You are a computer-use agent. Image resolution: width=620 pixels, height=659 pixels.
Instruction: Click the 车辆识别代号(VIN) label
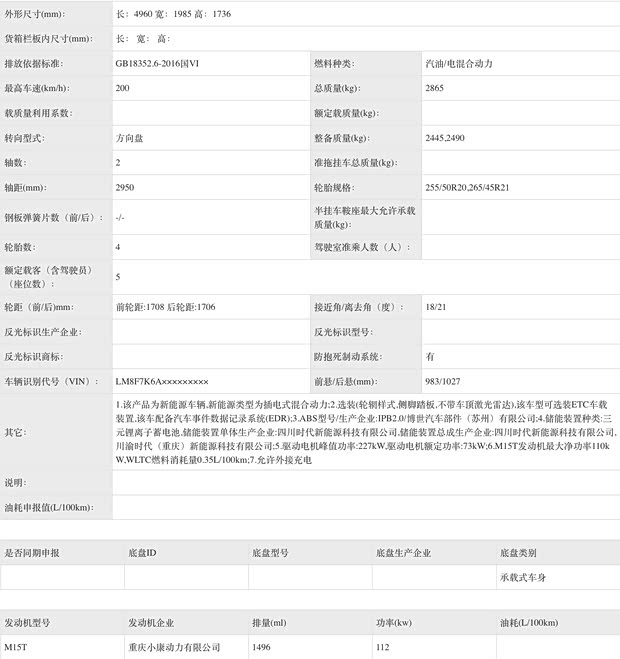coord(51,382)
